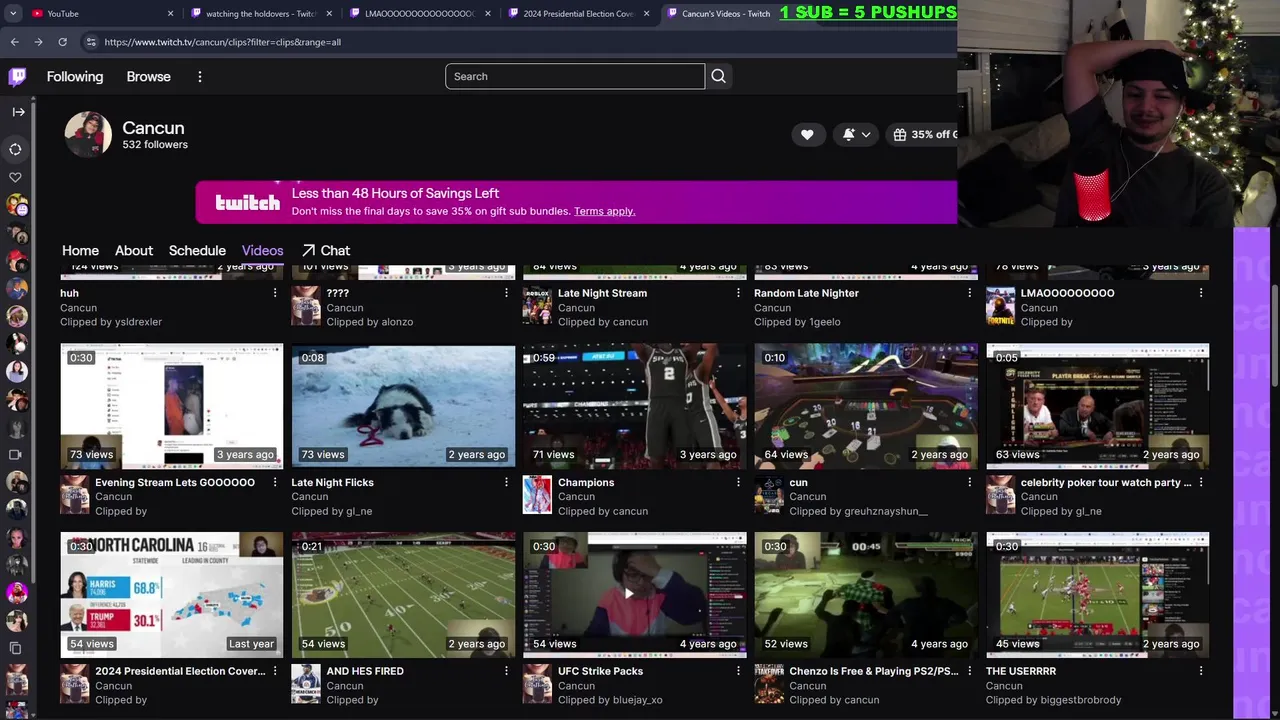Play the Late Night Flicks dog thumbnail
The height and width of the screenshot is (720, 1280).
click(x=403, y=406)
